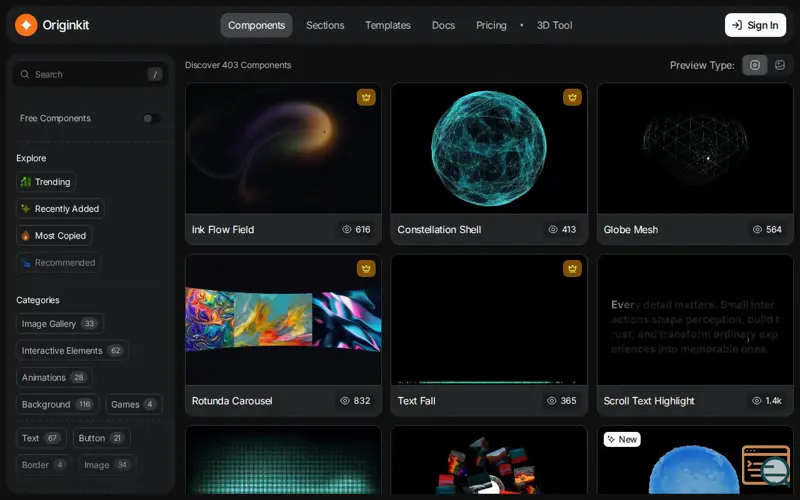This screenshot has width=800, height=500.
Task: Click the orange terminal widget icon
Action: (x=765, y=465)
